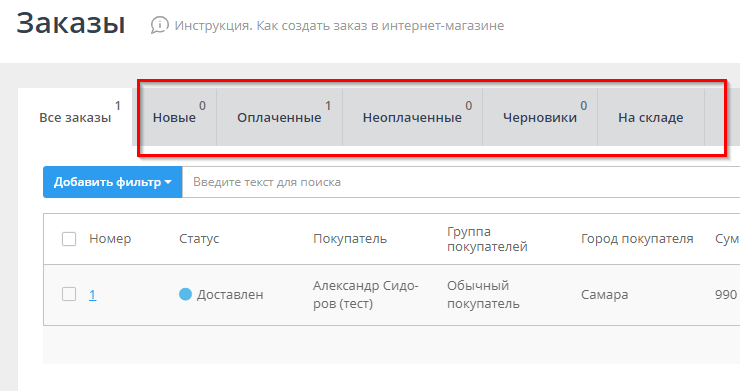Click the Доставлен status cell
740x391 pixels.
click(230, 295)
